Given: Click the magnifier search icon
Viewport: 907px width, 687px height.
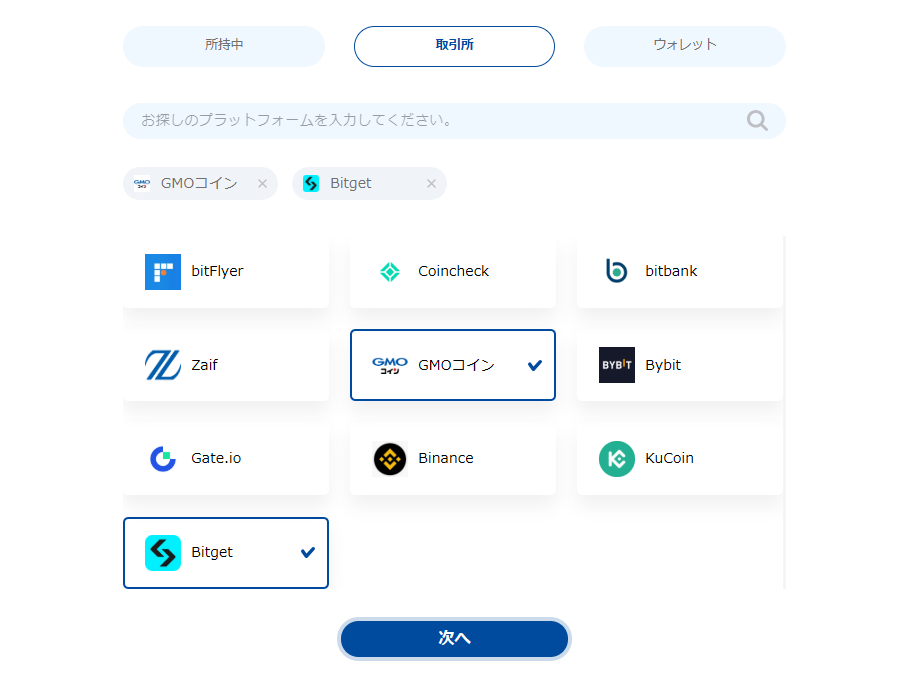Looking at the screenshot, I should (757, 121).
